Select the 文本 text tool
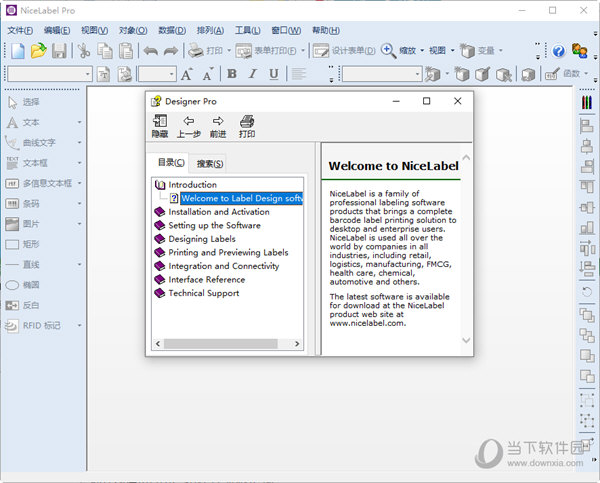Image resolution: width=600 pixels, height=483 pixels. pos(24,122)
